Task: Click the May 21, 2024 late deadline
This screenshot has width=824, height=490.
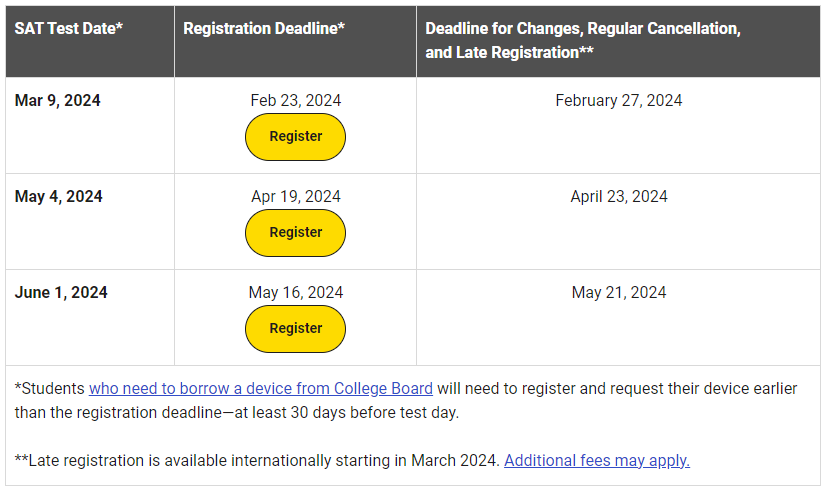Action: [619, 292]
